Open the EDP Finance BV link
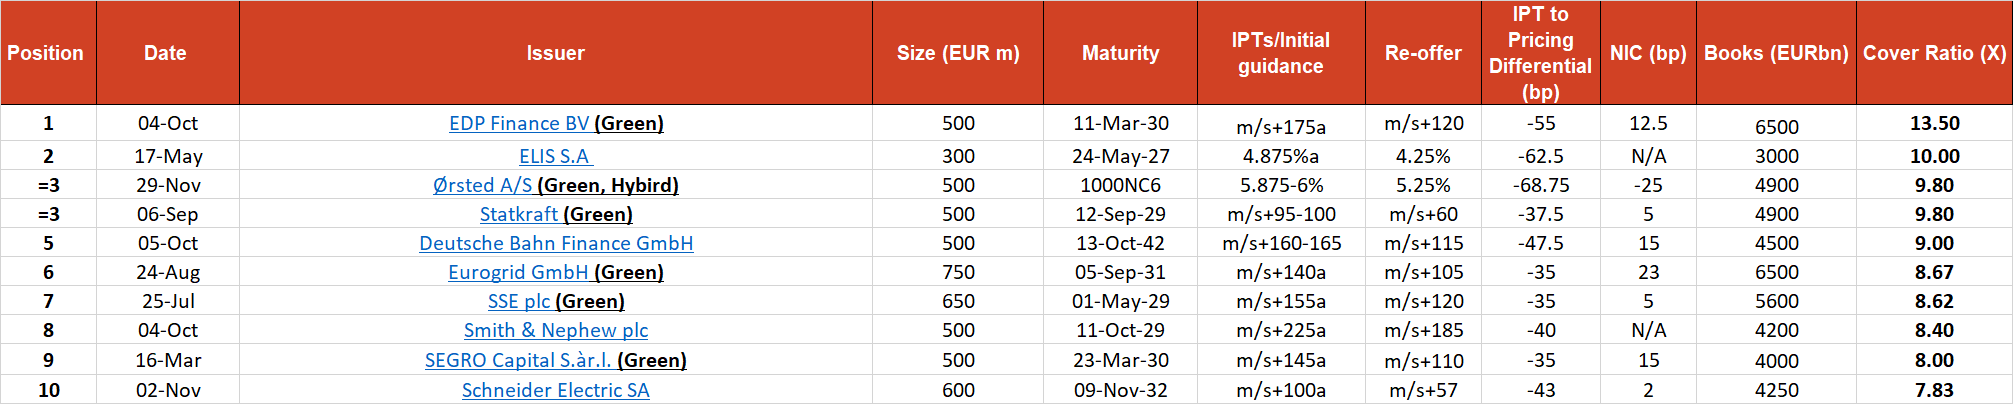Image resolution: width=2013 pixels, height=404 pixels. point(519,123)
